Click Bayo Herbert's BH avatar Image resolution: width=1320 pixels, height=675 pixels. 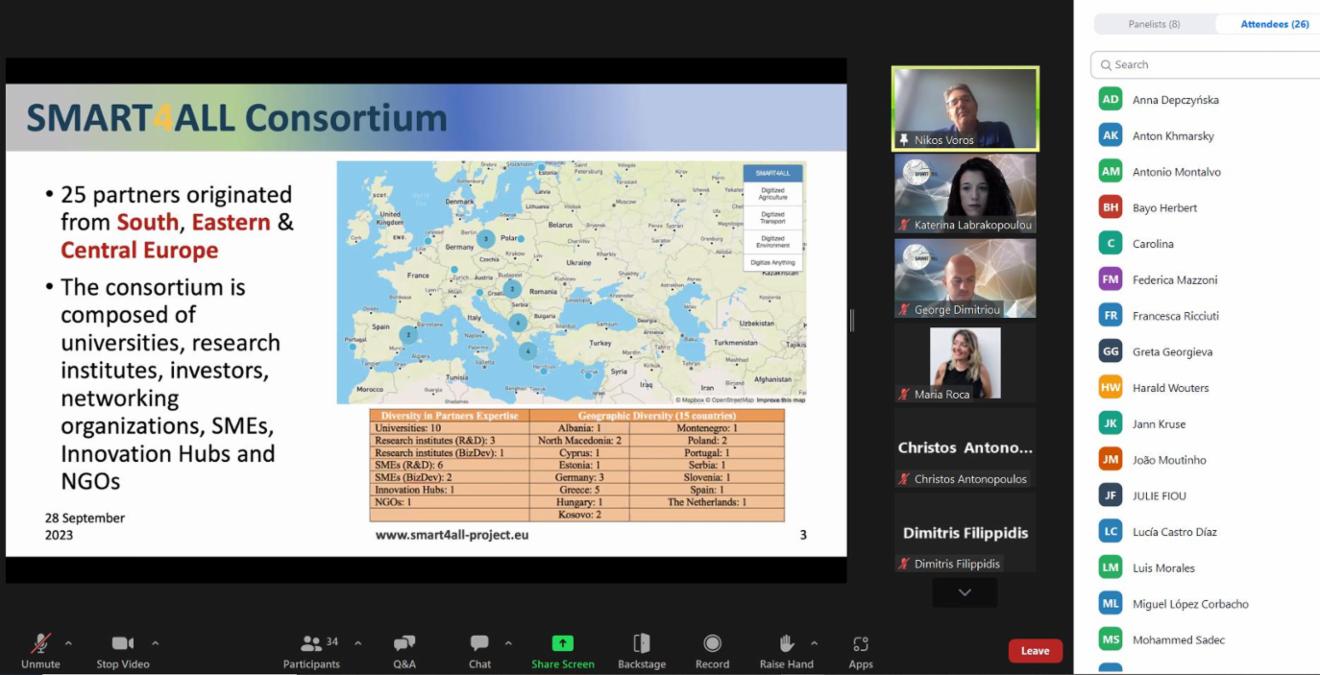[x=1110, y=207]
